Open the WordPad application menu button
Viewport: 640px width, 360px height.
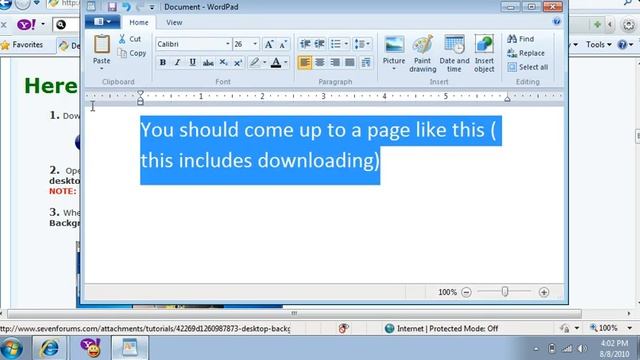102,22
